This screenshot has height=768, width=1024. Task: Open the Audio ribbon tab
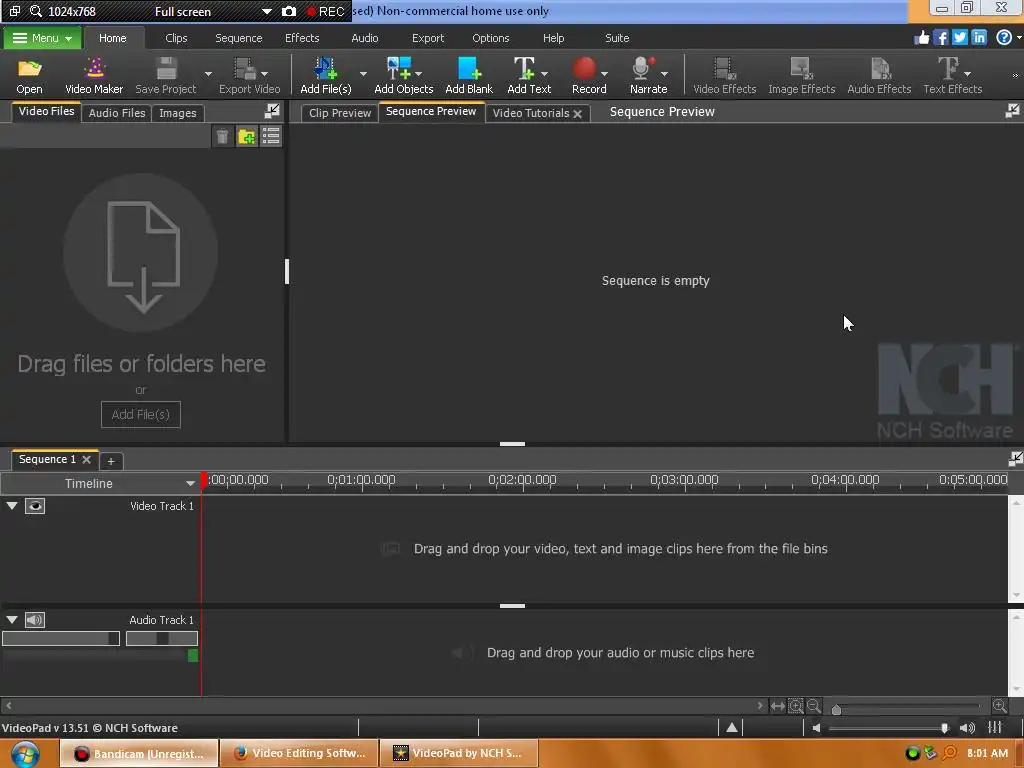pos(364,38)
